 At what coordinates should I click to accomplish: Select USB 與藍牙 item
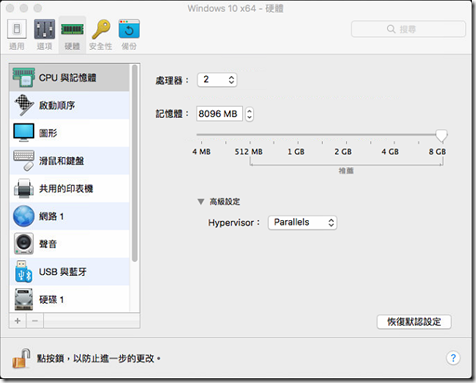(69, 272)
